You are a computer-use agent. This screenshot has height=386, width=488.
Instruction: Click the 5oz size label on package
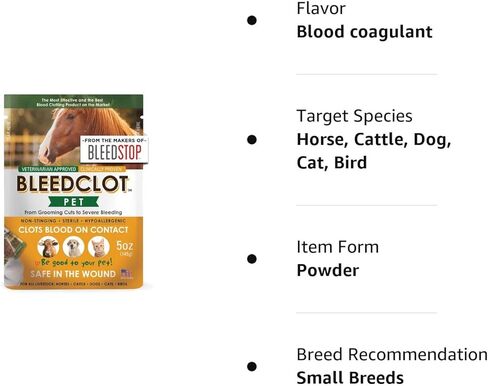click(124, 246)
